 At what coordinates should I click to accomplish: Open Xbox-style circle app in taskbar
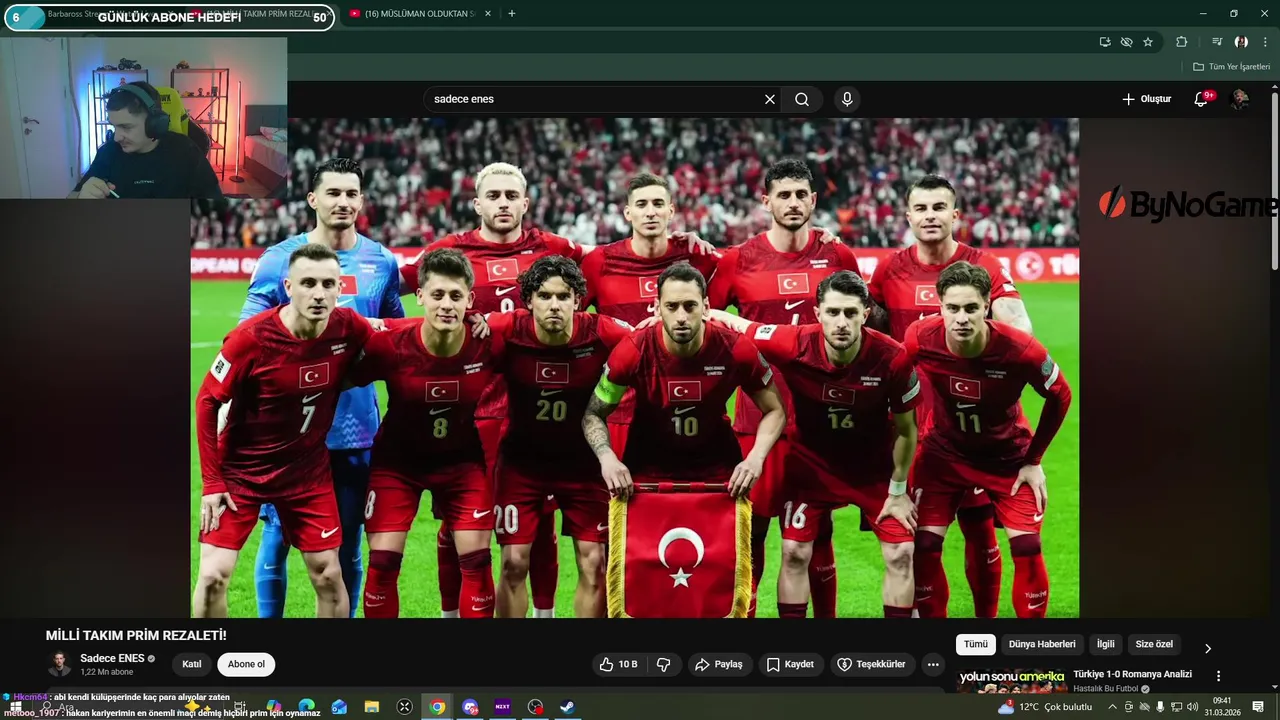coord(404,707)
